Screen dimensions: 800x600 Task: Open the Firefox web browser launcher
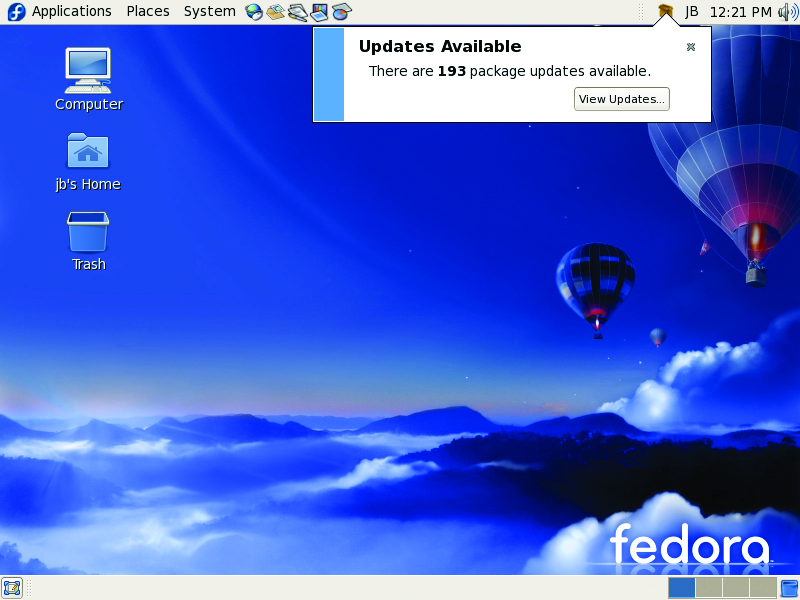click(x=254, y=12)
